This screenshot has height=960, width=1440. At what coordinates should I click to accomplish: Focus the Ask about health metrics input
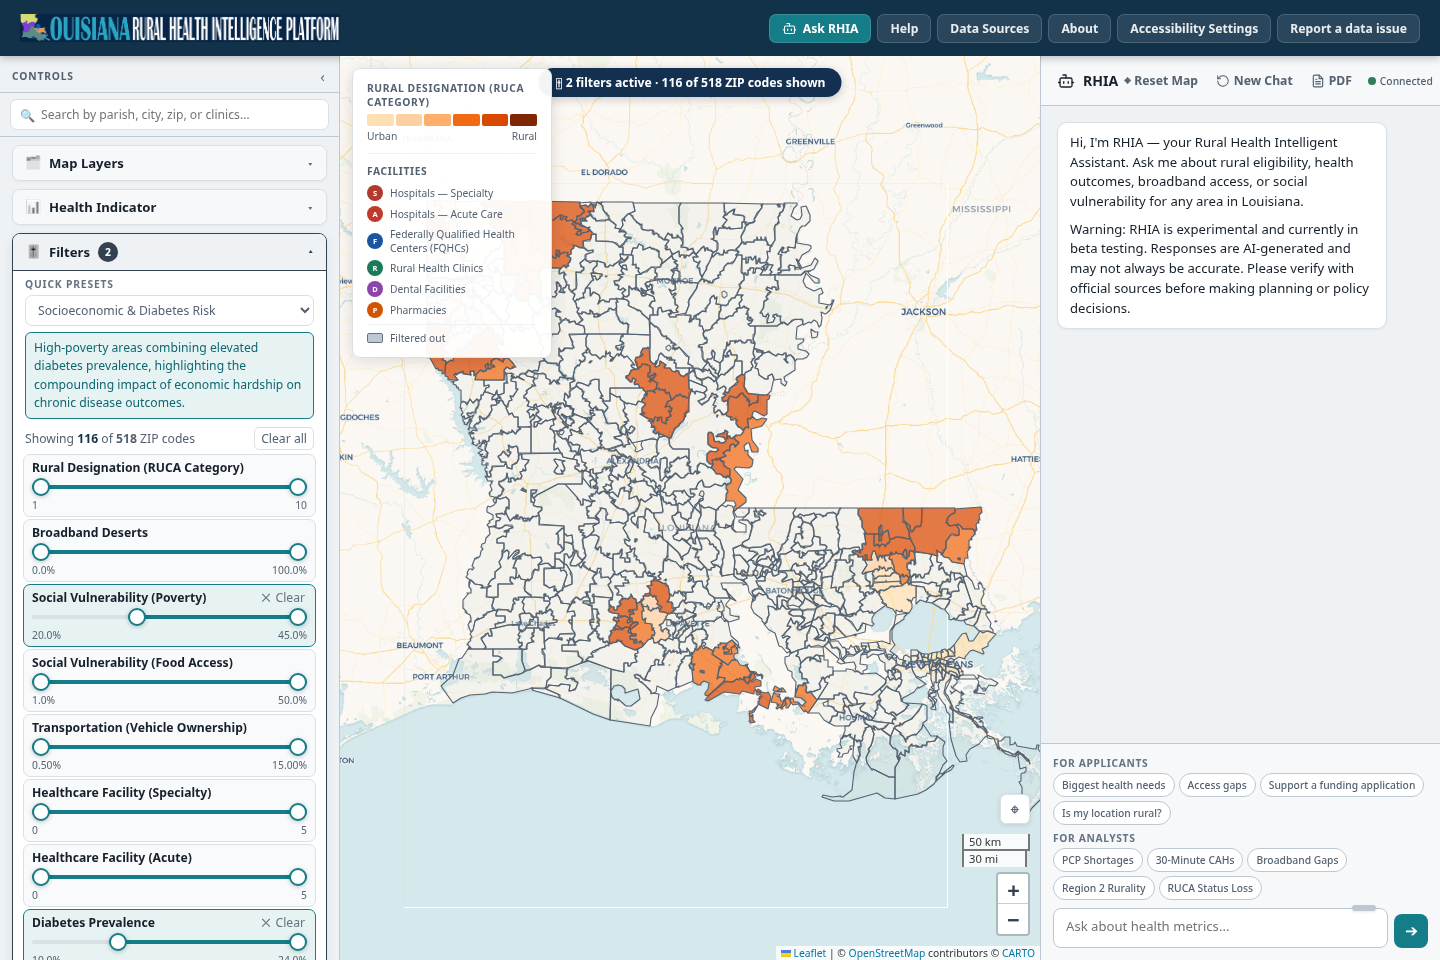1220,927
